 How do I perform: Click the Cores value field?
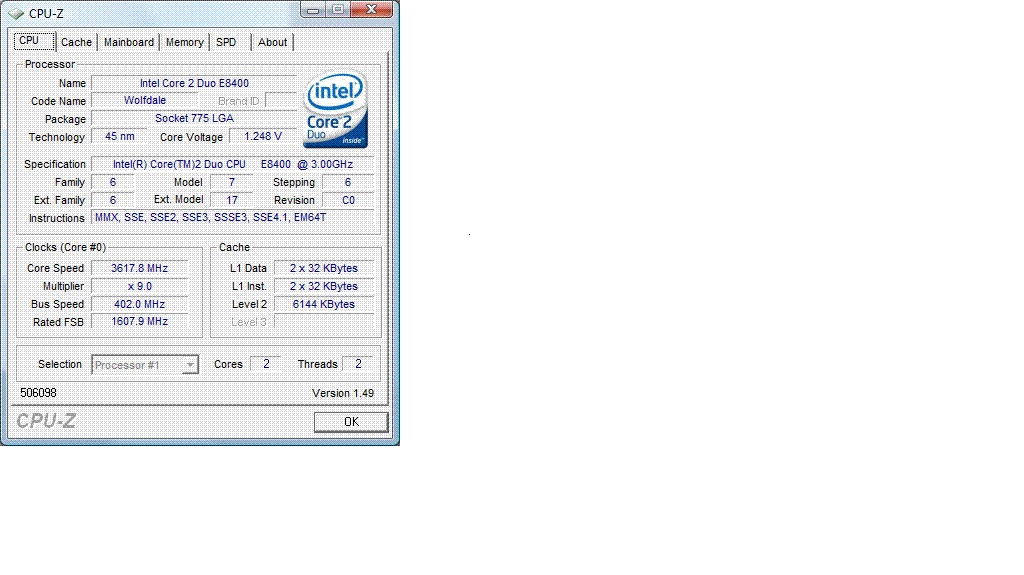[x=266, y=364]
